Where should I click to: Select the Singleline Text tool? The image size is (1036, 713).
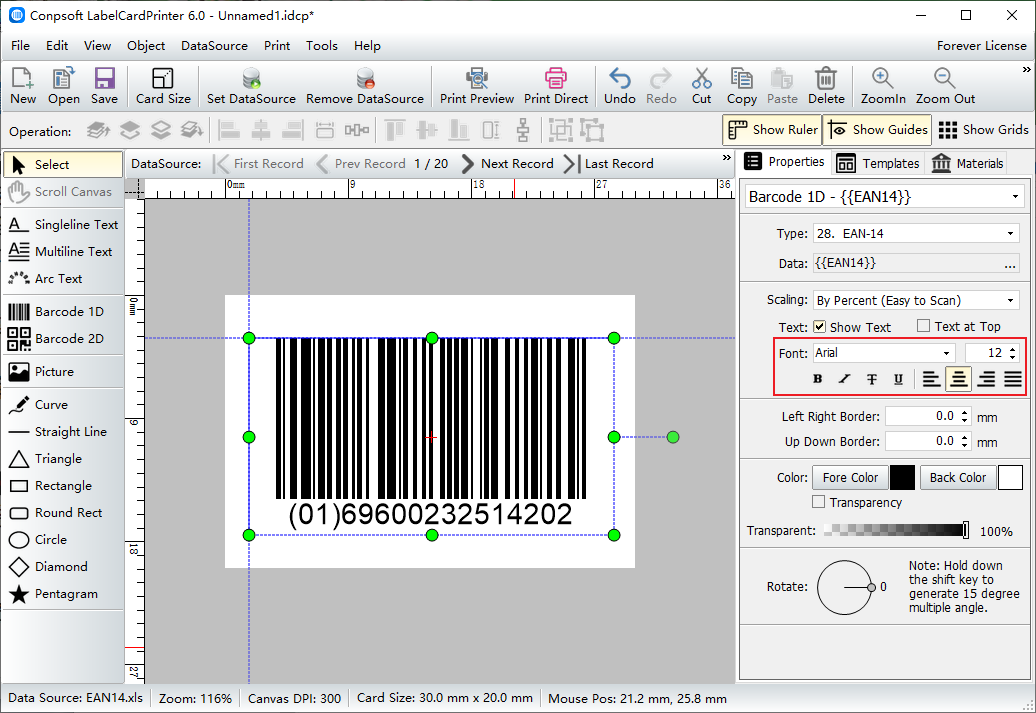63,225
